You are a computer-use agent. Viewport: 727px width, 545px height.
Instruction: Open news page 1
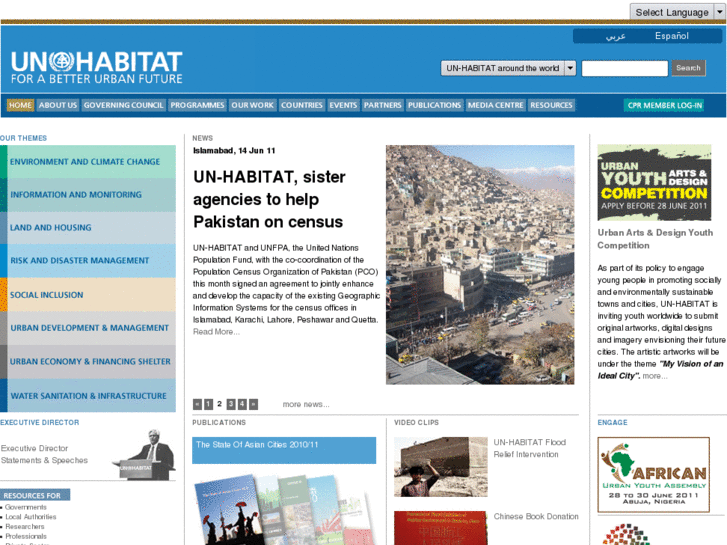(209, 404)
